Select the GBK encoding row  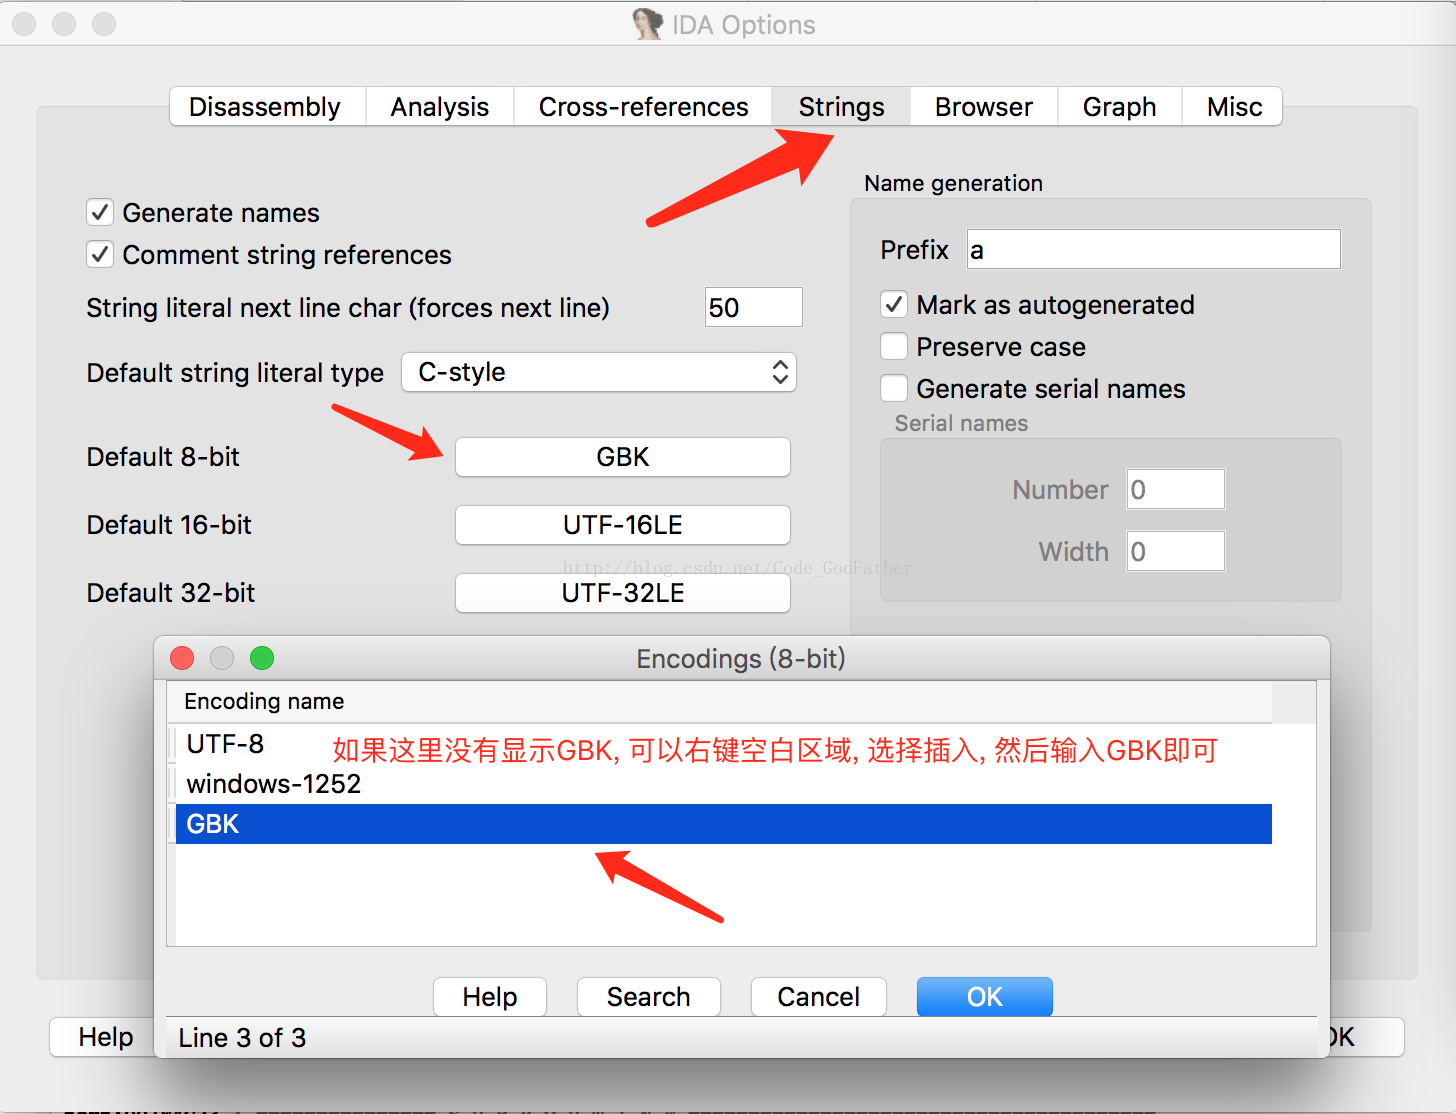pyautogui.click(x=724, y=824)
